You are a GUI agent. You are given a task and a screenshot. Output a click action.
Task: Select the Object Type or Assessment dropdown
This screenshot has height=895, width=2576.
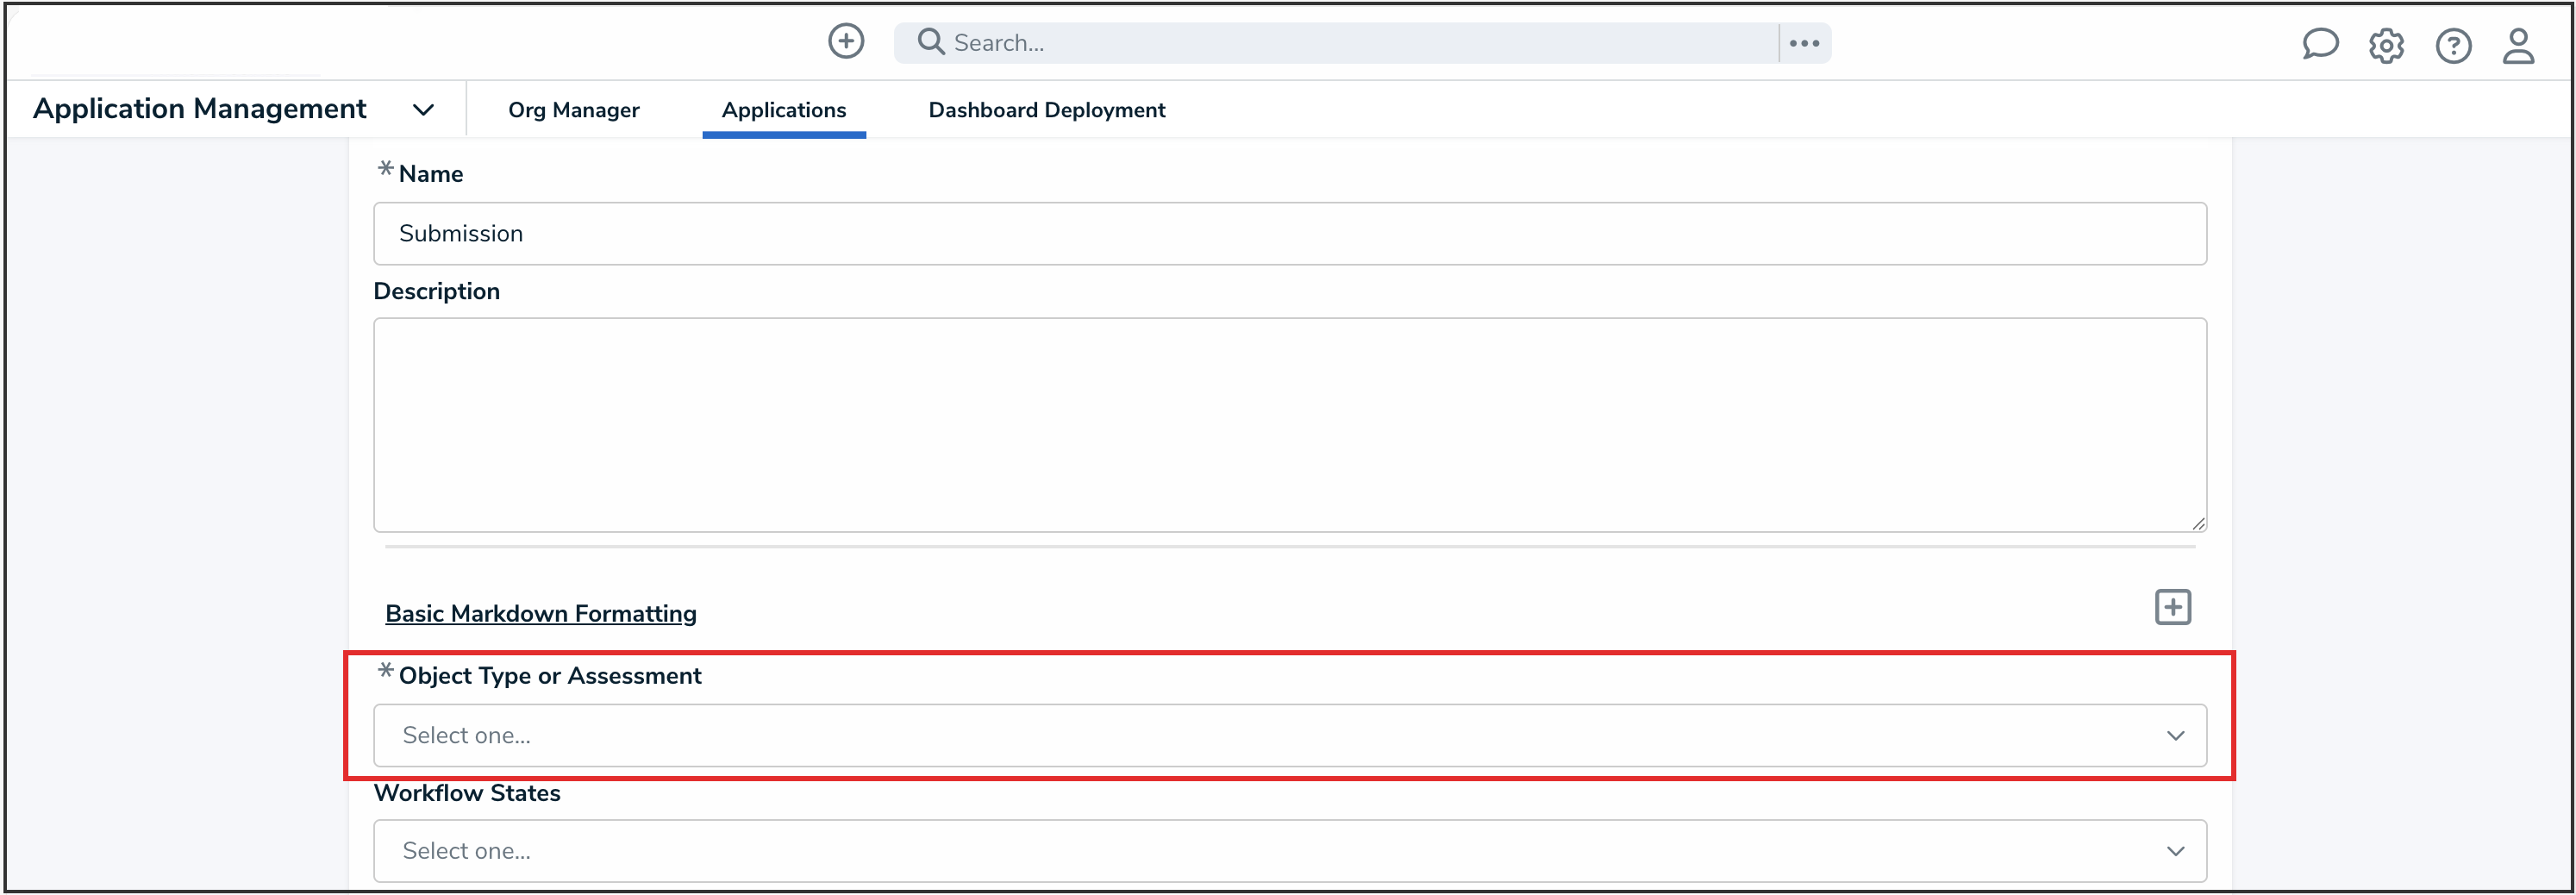click(x=1289, y=735)
